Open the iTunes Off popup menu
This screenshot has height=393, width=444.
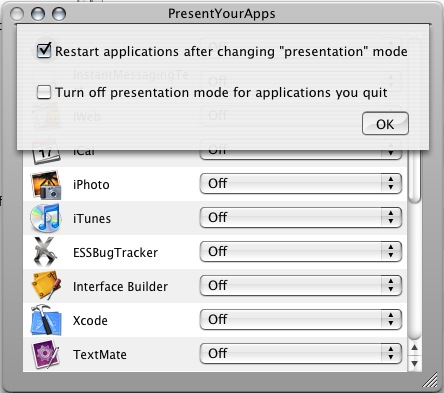click(301, 218)
